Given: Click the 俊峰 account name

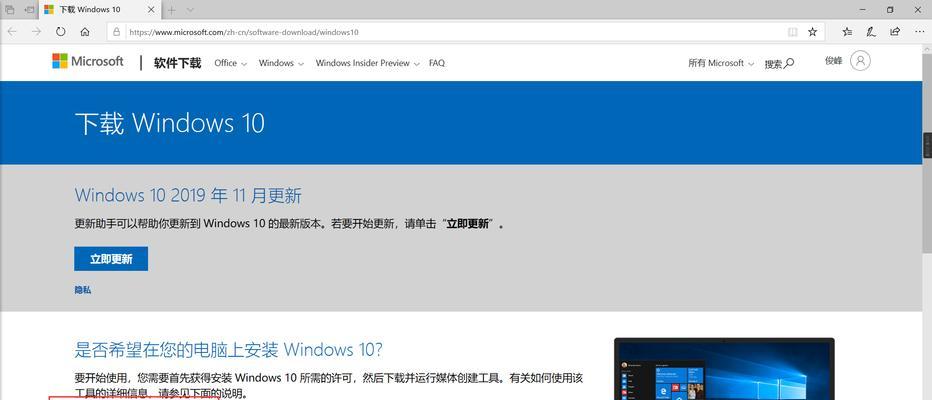Looking at the screenshot, I should click(833, 61).
